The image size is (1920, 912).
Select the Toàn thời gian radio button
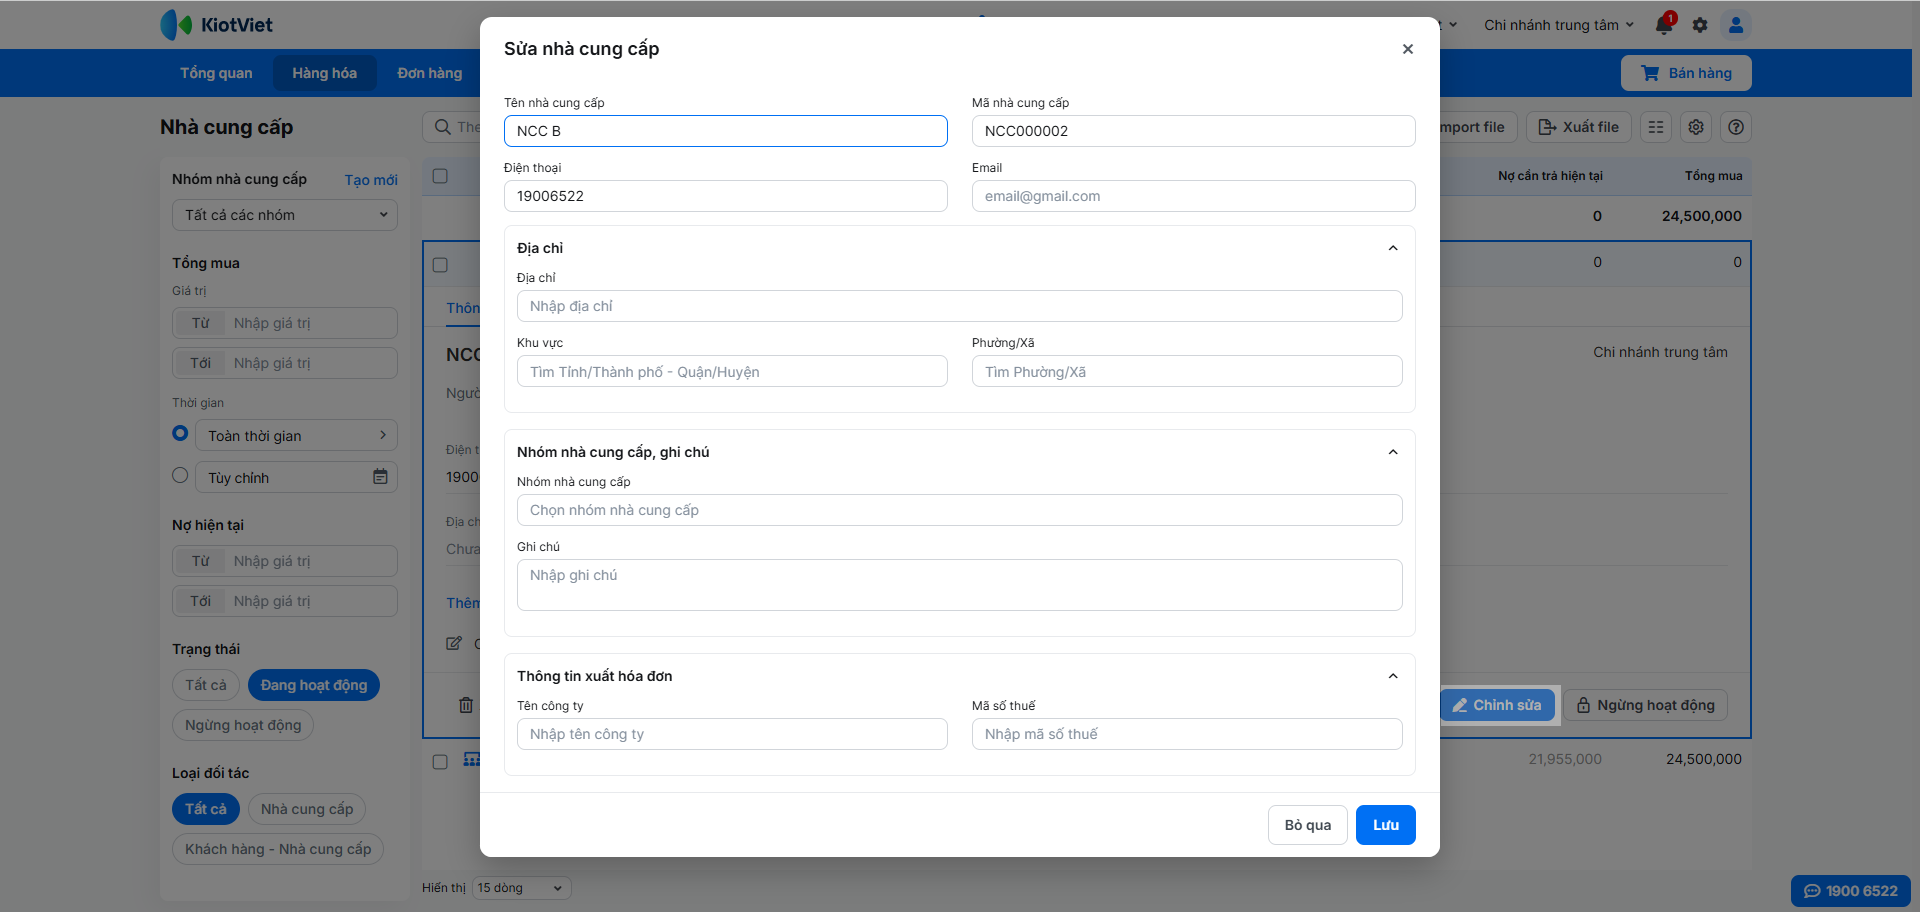(180, 434)
